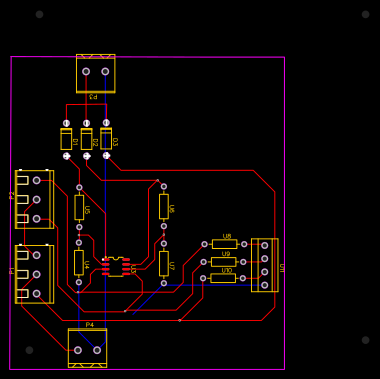The width and height of the screenshot is (380, 379).
Task: Pick the D3 diode component
Action: coord(106,139)
